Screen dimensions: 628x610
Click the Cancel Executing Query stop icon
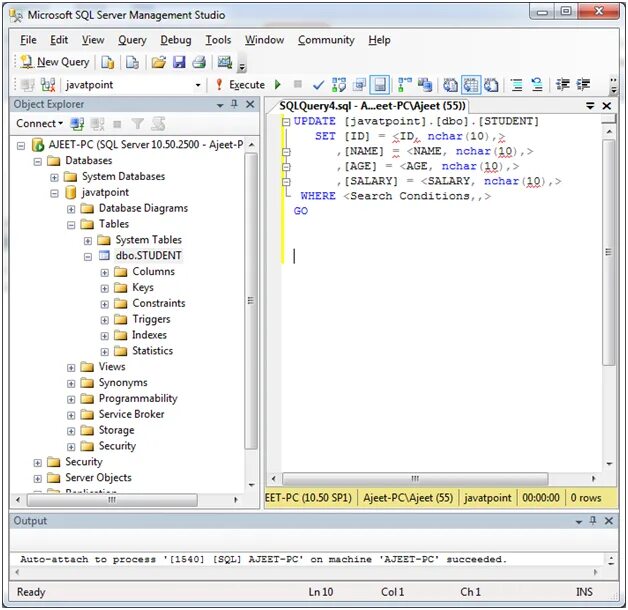coord(298,84)
